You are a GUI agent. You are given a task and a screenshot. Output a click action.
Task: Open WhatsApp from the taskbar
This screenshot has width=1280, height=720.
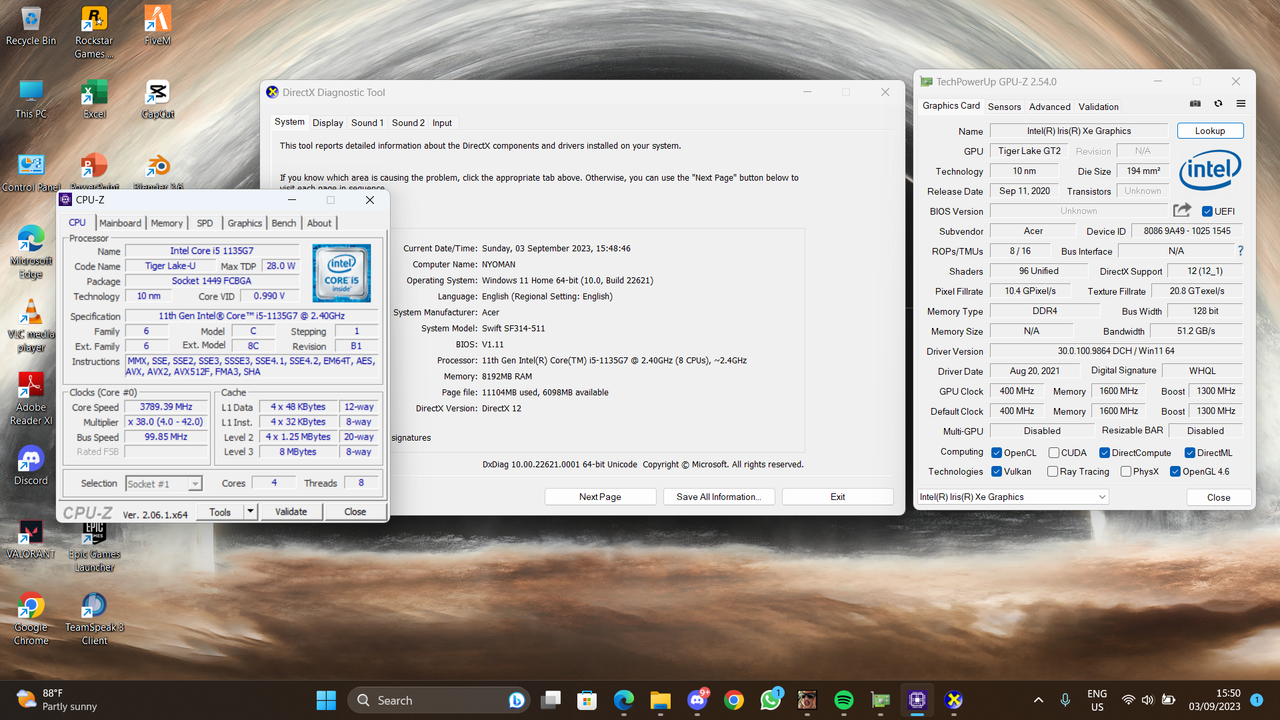(770, 700)
